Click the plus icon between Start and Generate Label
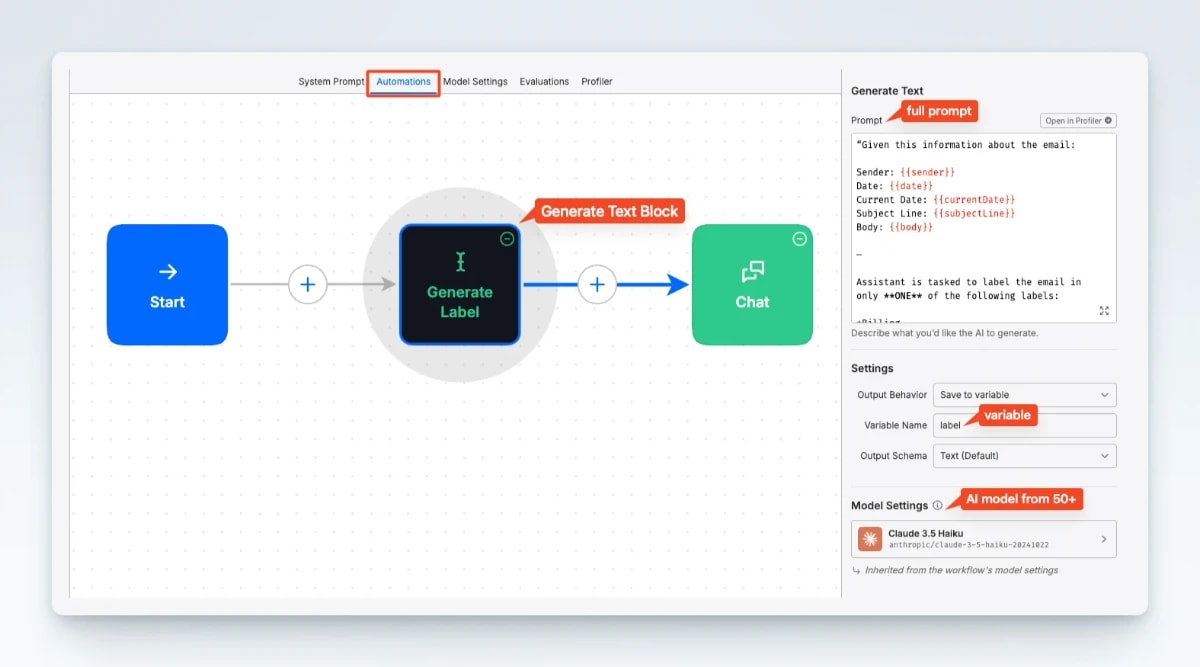Screen dimensions: 1200x667 point(308,284)
